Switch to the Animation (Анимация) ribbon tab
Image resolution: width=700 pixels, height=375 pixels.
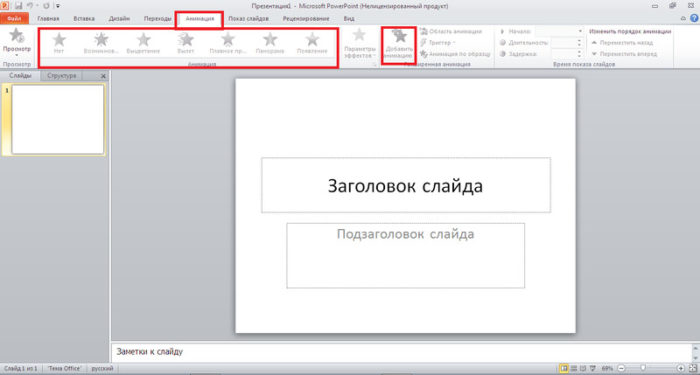200,19
